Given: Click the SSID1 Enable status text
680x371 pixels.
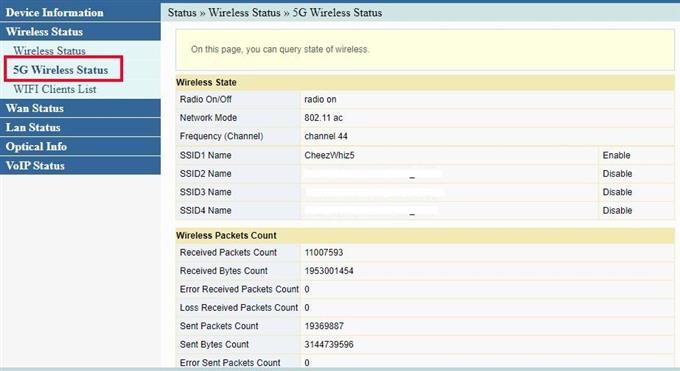Looking at the screenshot, I should click(616, 155).
